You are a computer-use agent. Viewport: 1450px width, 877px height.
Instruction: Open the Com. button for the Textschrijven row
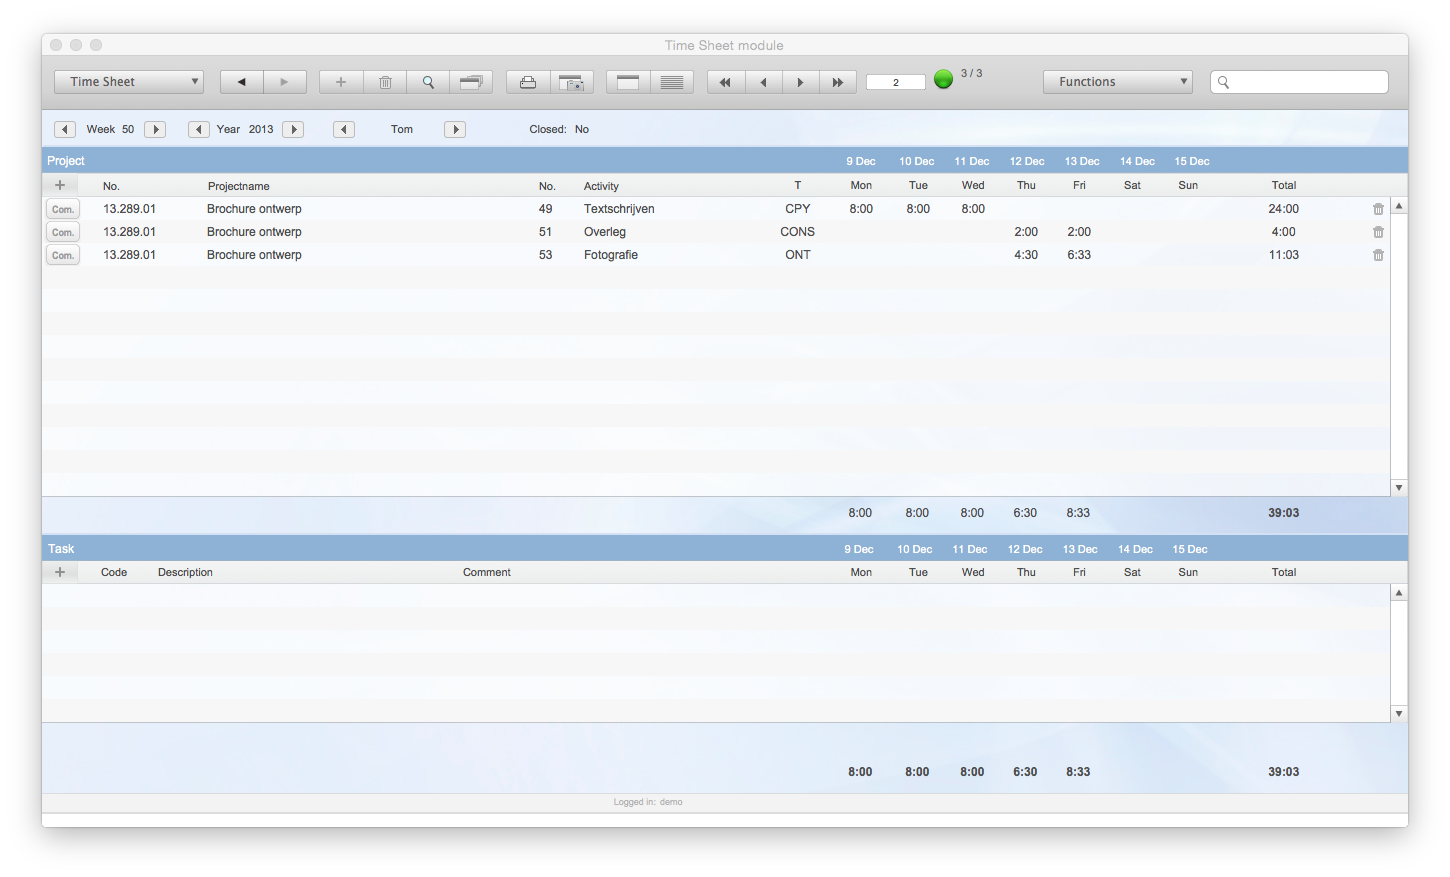63,209
